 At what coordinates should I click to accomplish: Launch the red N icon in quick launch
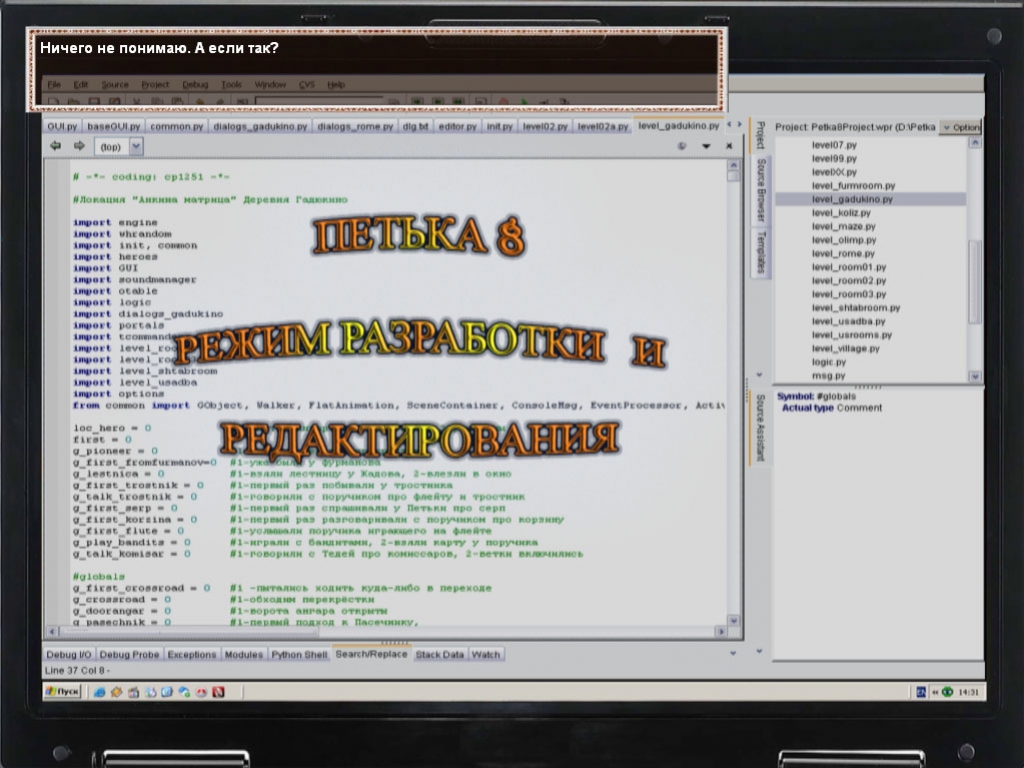(x=218, y=692)
